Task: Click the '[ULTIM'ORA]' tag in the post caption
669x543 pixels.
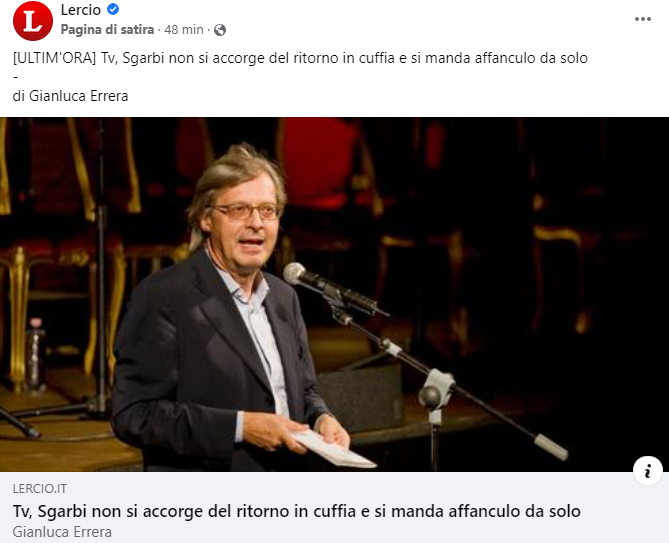Action: pos(55,58)
